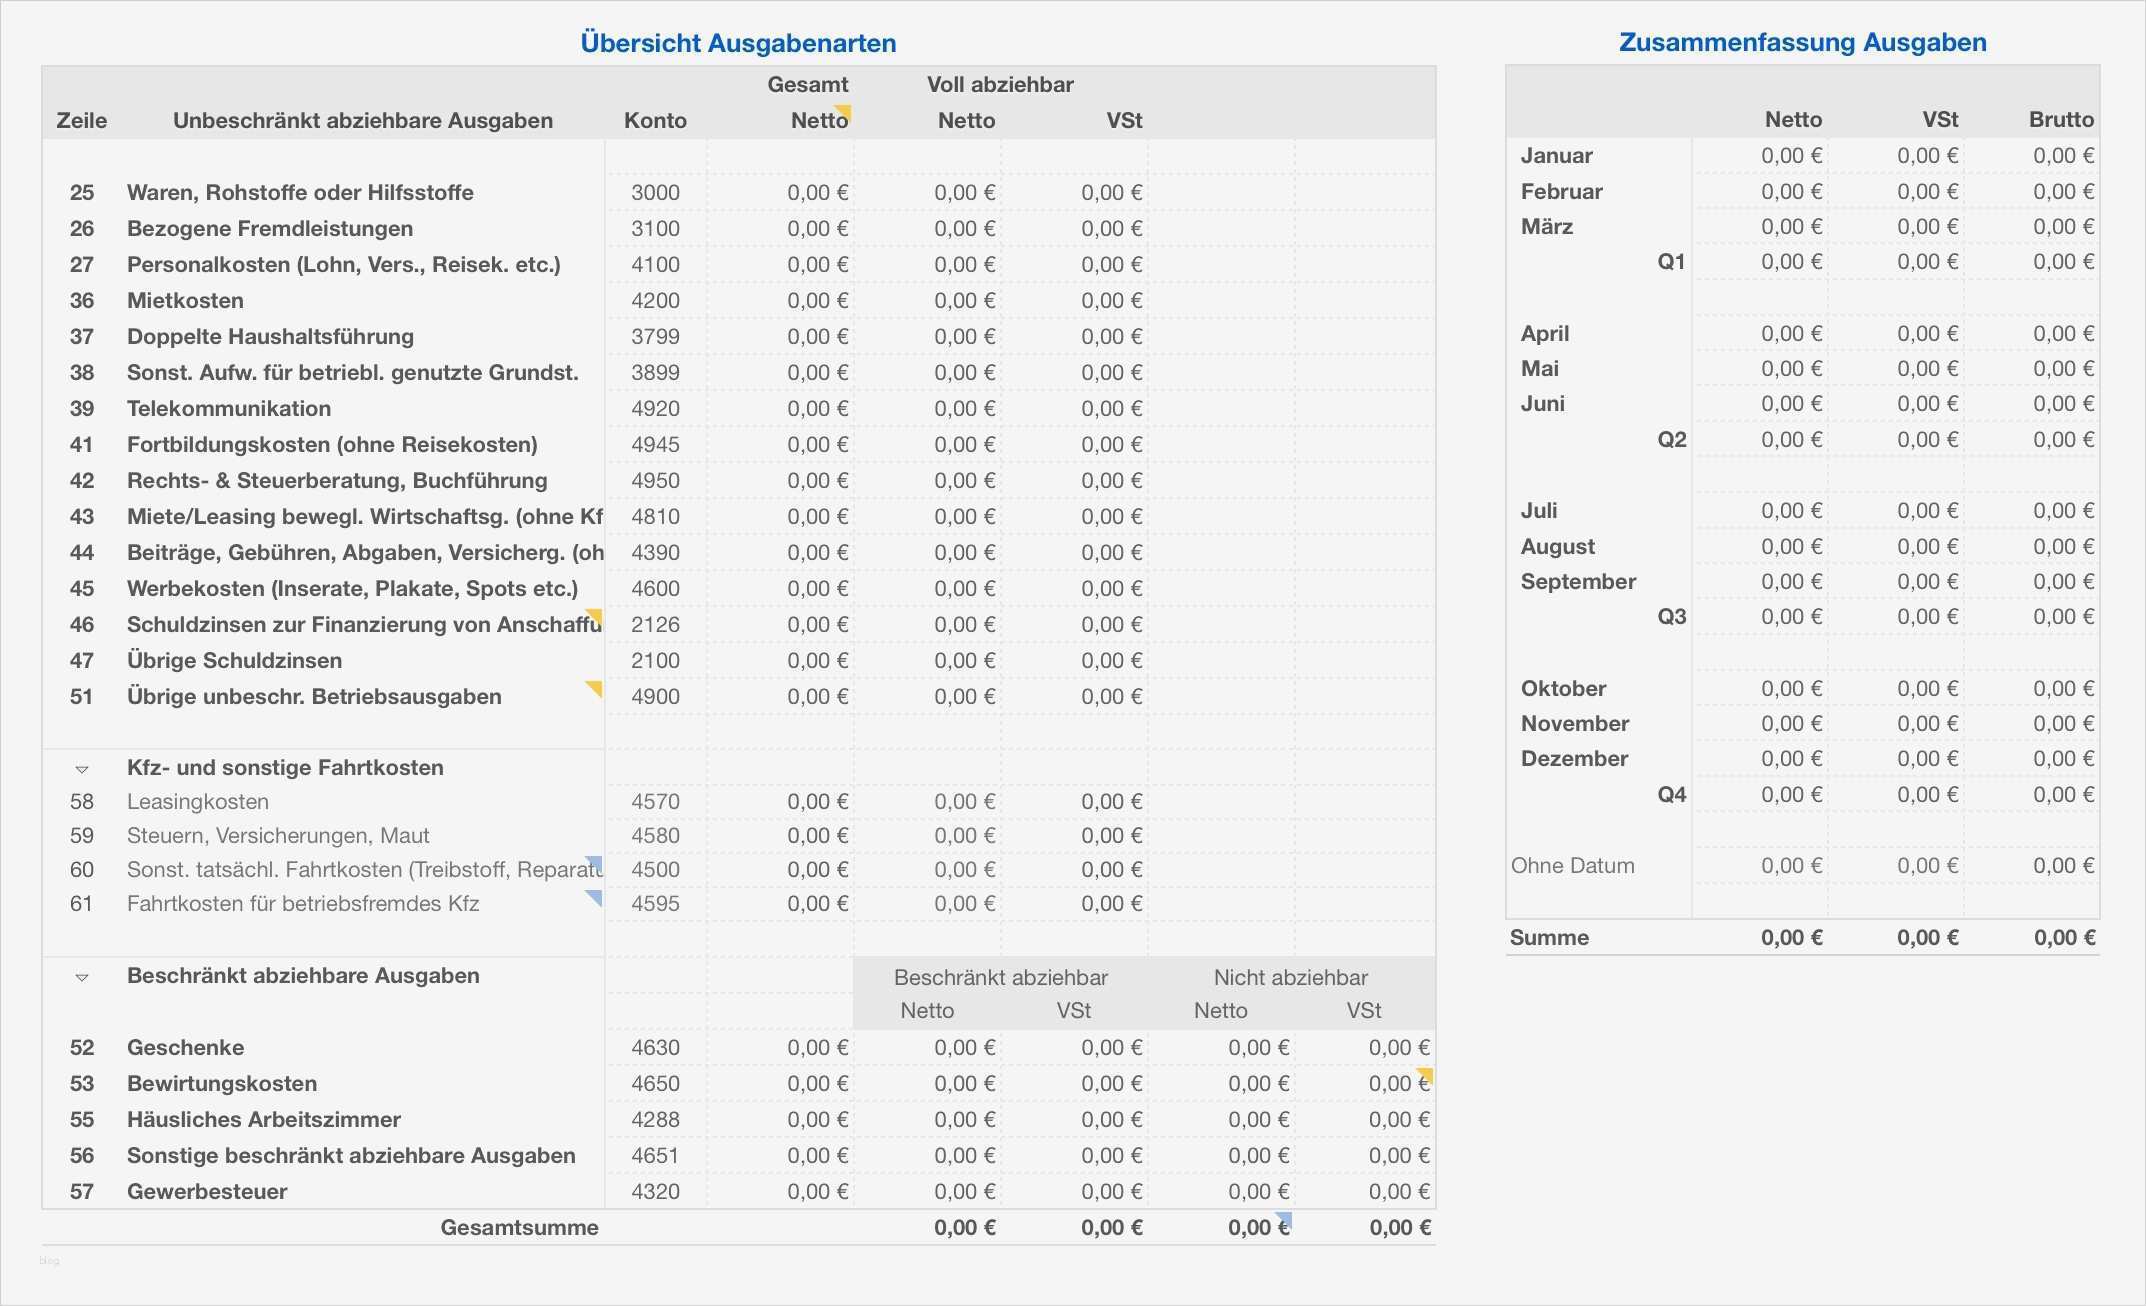This screenshot has height=1306, width=2146.
Task: Select the Telekommunikation Konto cell 4920
Action: 655,408
